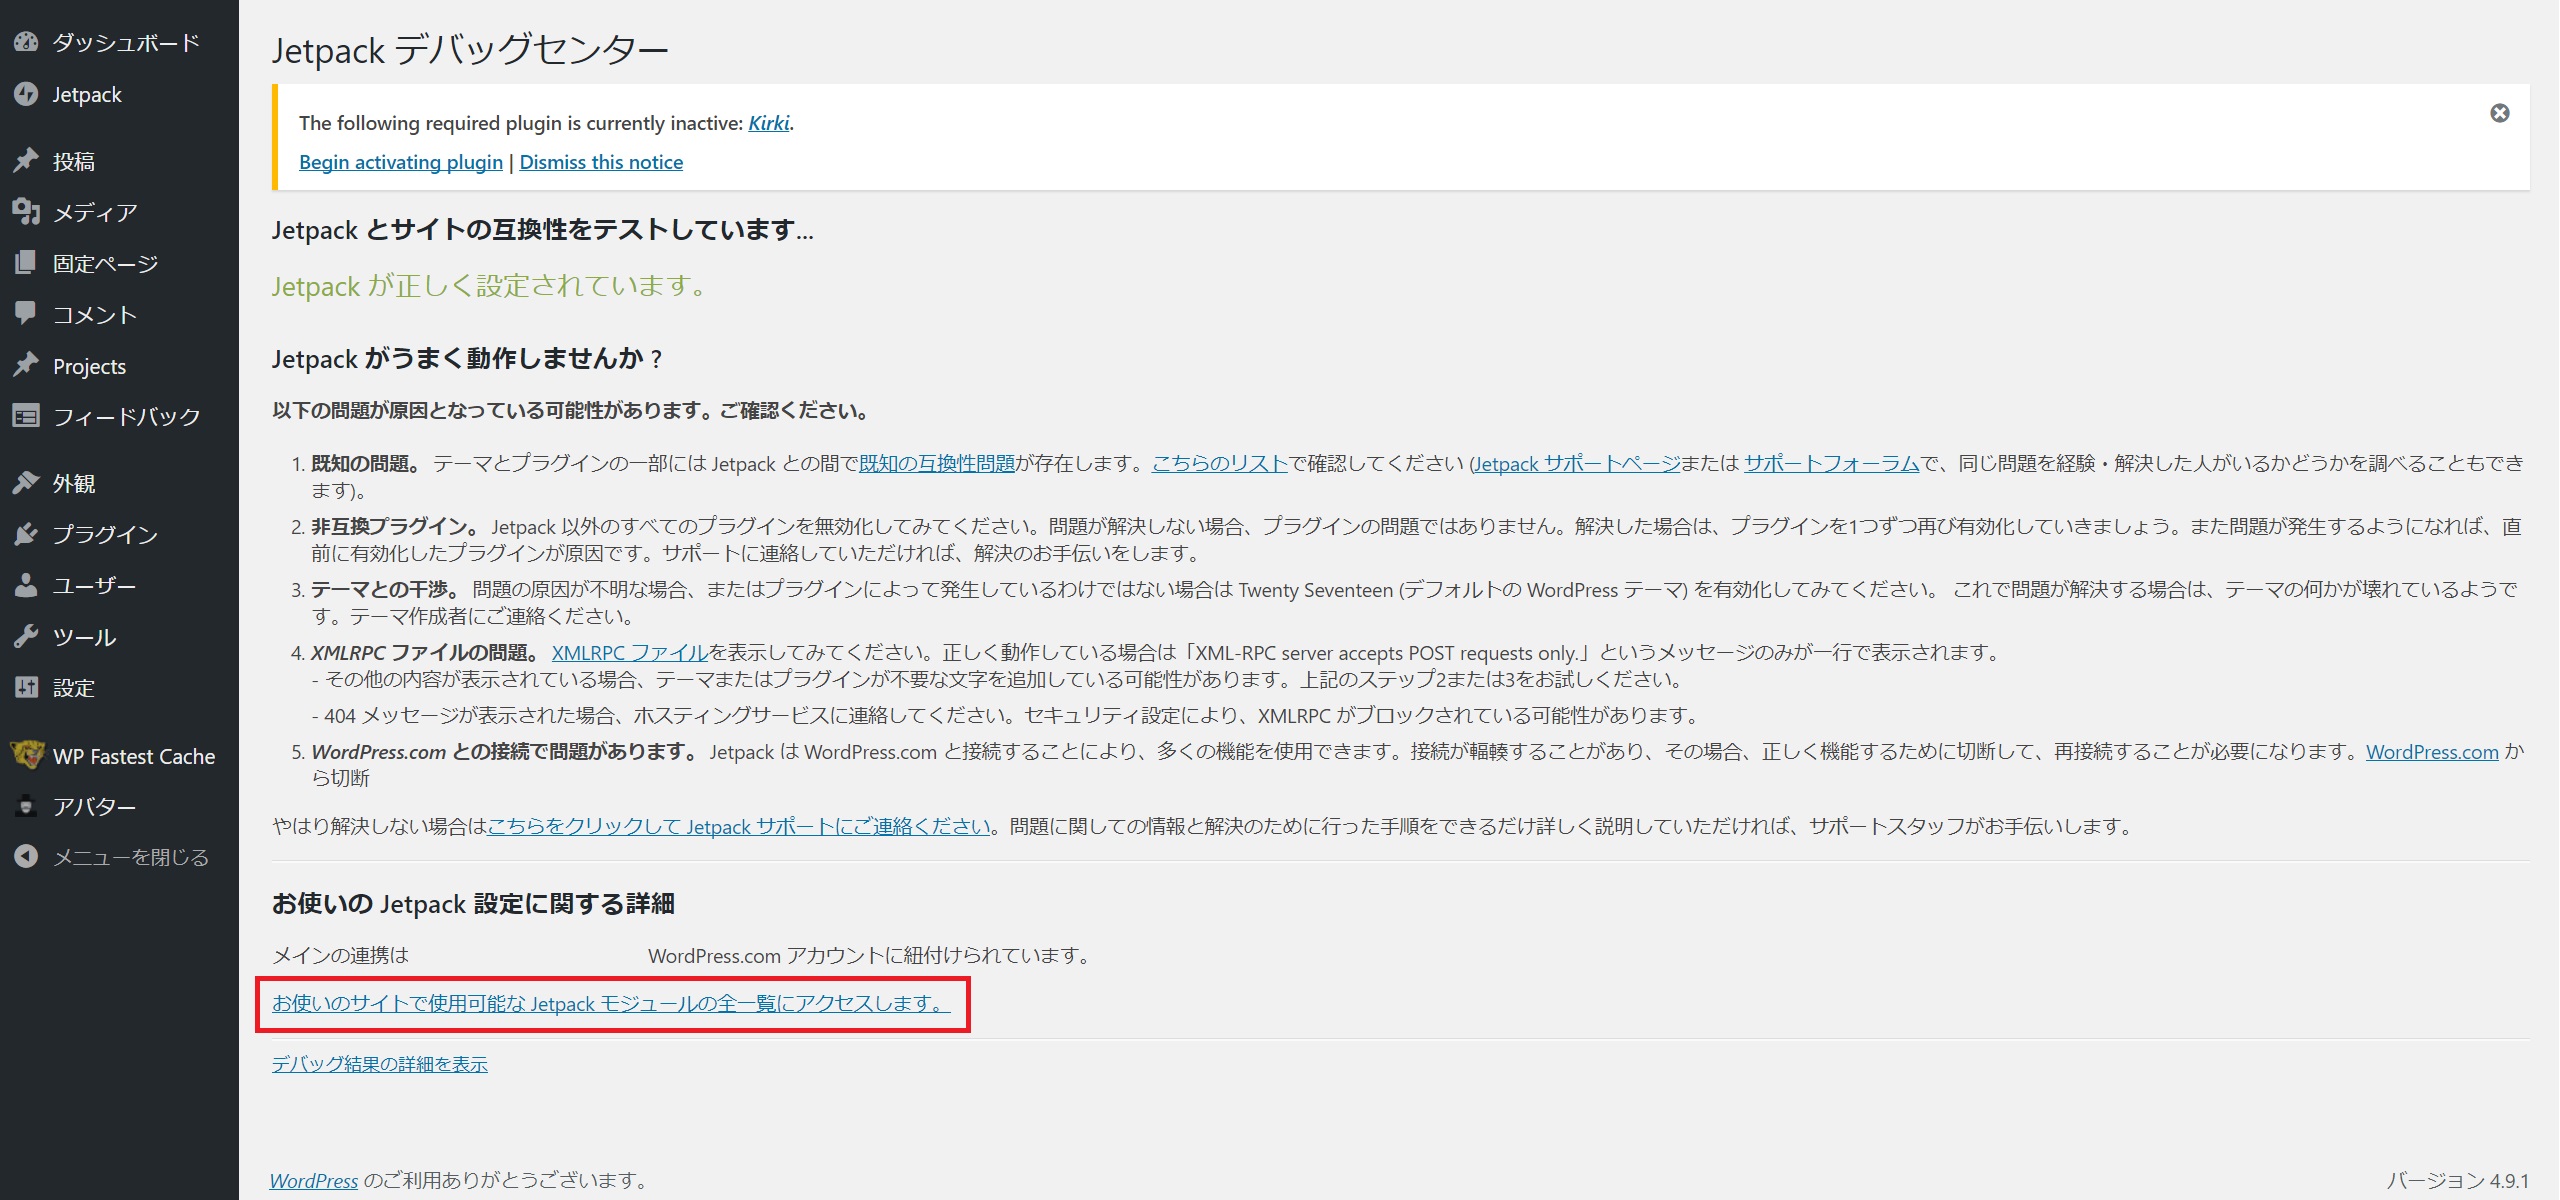Click the Dashboard gauge icon in sidebar

(x=26, y=42)
